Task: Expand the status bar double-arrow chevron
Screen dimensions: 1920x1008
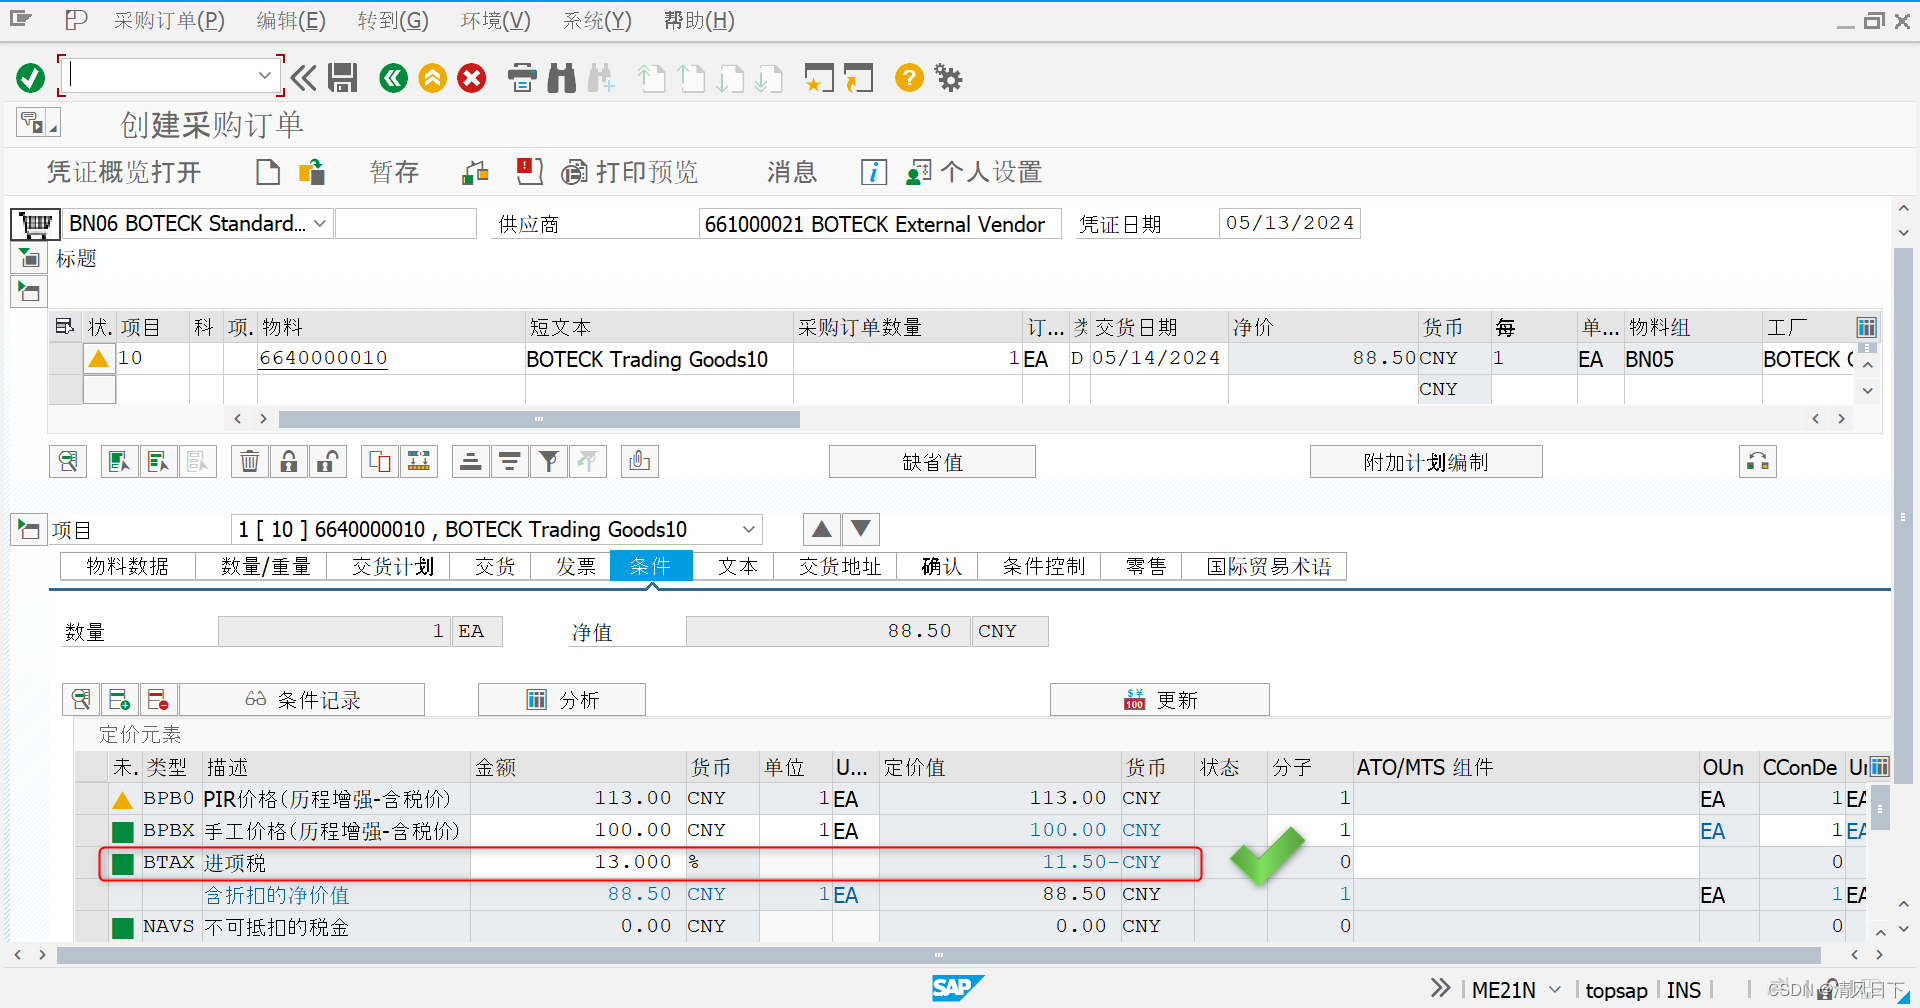Action: [x=1440, y=988]
